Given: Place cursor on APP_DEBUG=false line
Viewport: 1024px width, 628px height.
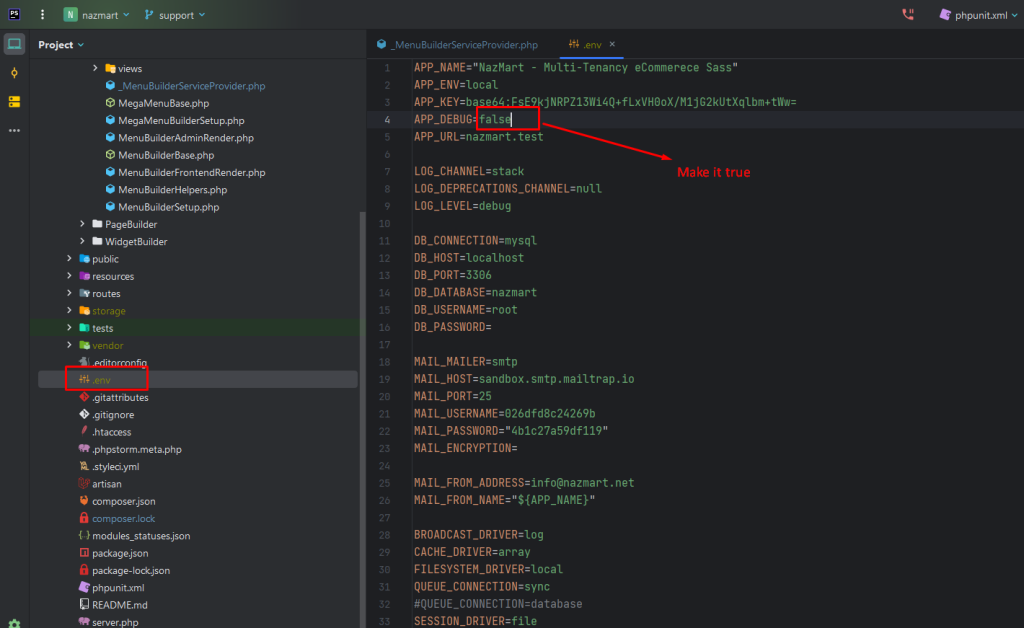Looking at the screenshot, I should tap(463, 119).
